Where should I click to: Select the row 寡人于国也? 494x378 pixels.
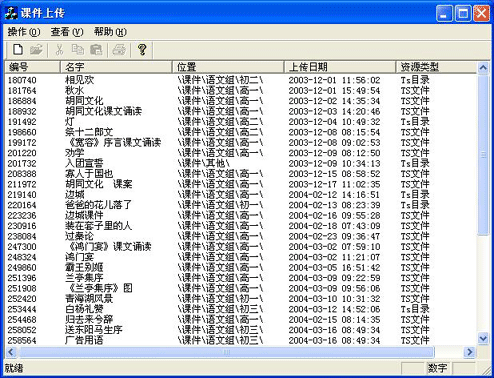(x=241, y=174)
